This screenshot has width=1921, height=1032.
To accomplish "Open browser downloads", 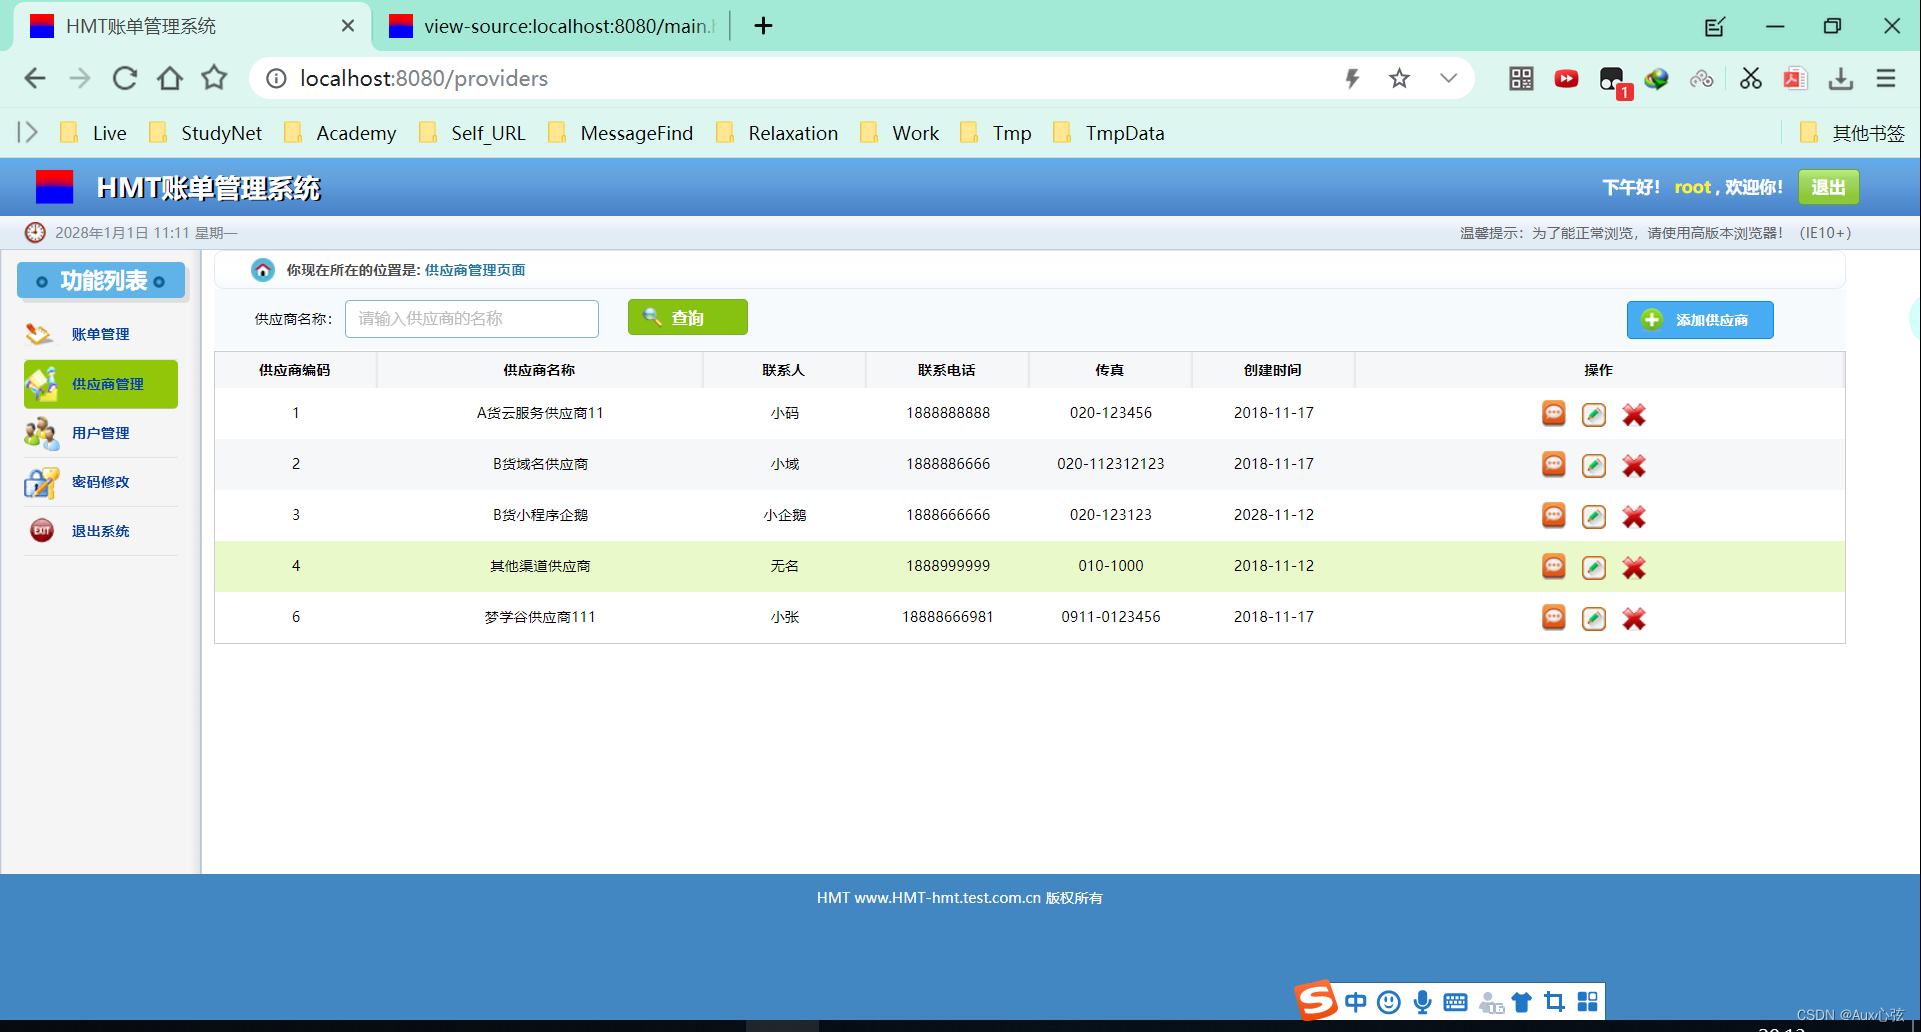I will coord(1840,78).
